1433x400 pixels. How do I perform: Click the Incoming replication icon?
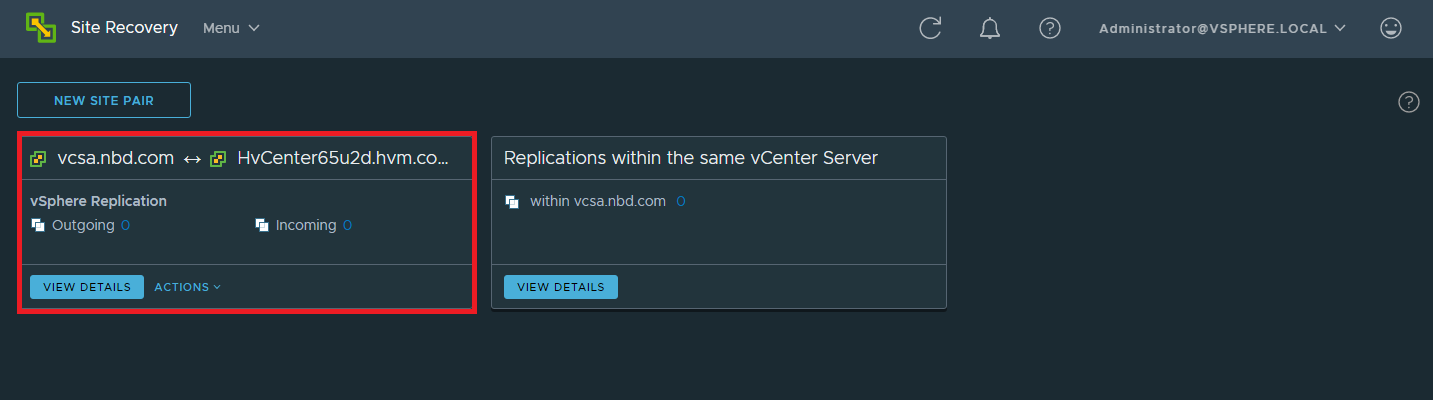263,225
